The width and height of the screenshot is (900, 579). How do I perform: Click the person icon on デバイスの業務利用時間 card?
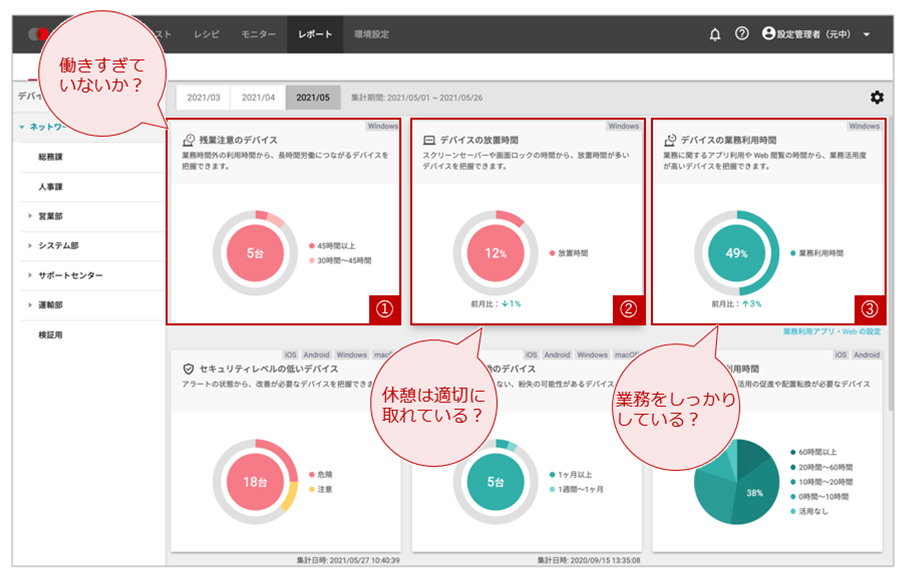click(x=669, y=140)
